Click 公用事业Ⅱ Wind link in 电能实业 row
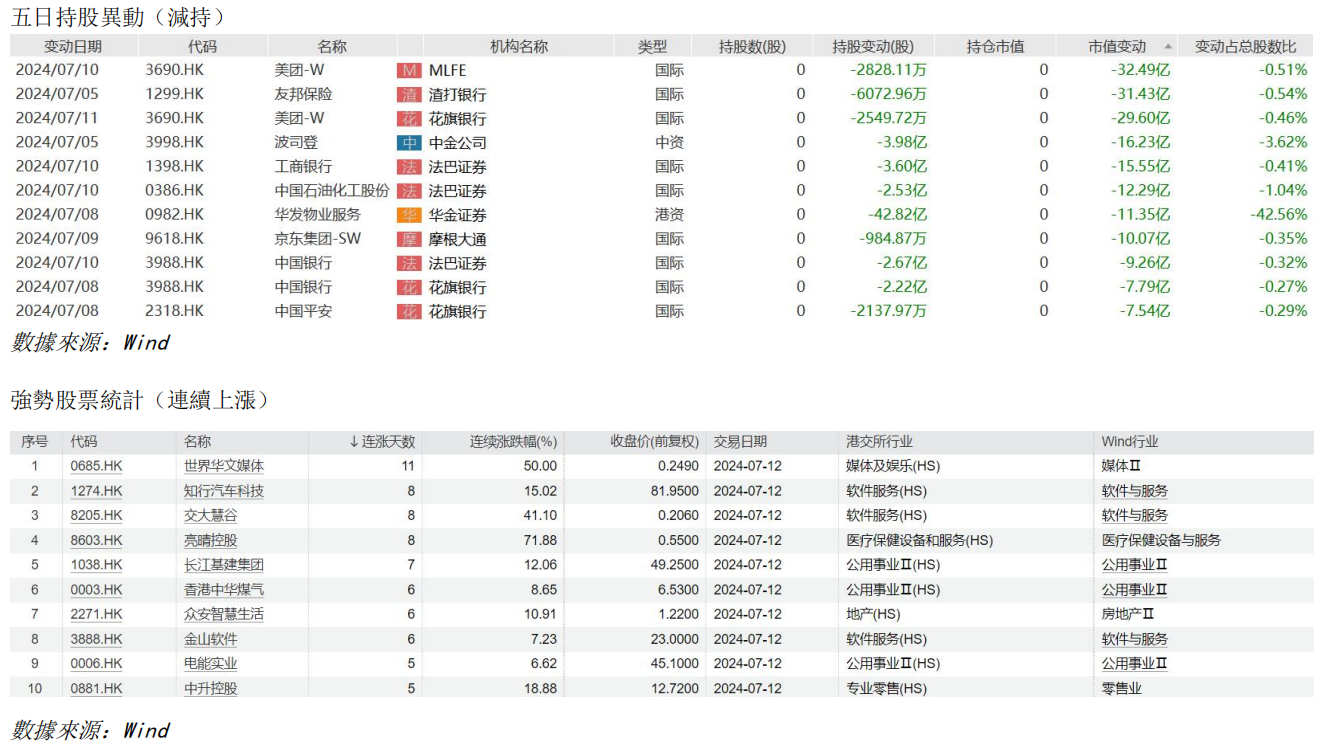The image size is (1326, 755). [x=1135, y=664]
